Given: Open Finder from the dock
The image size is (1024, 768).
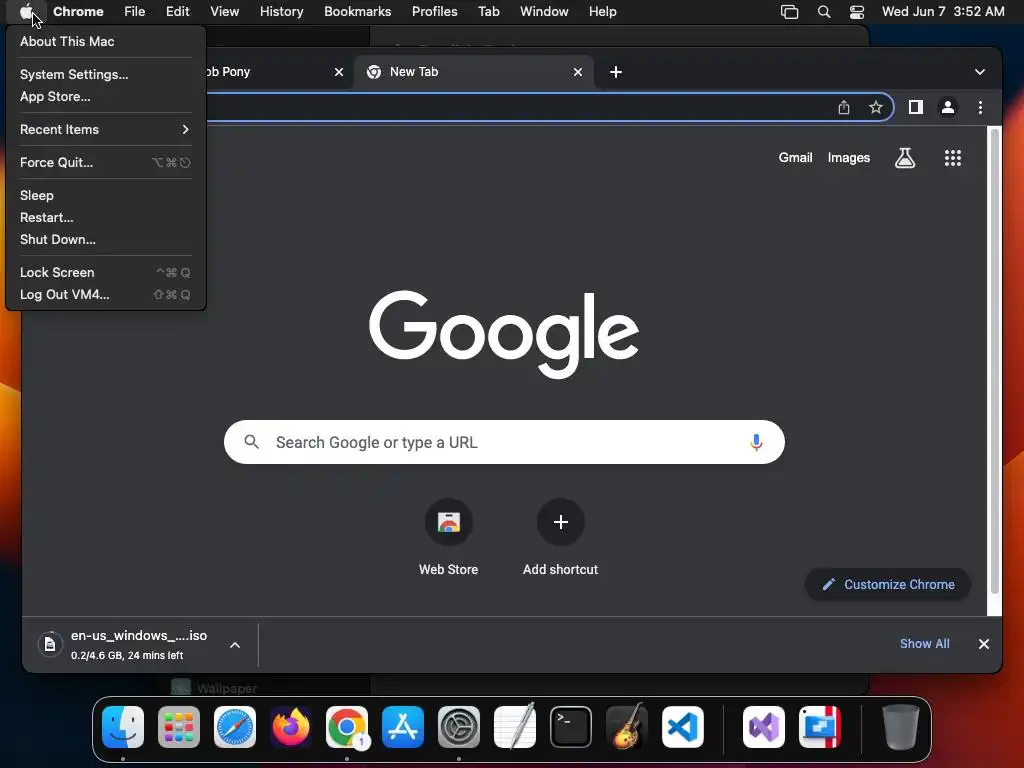Looking at the screenshot, I should point(123,727).
